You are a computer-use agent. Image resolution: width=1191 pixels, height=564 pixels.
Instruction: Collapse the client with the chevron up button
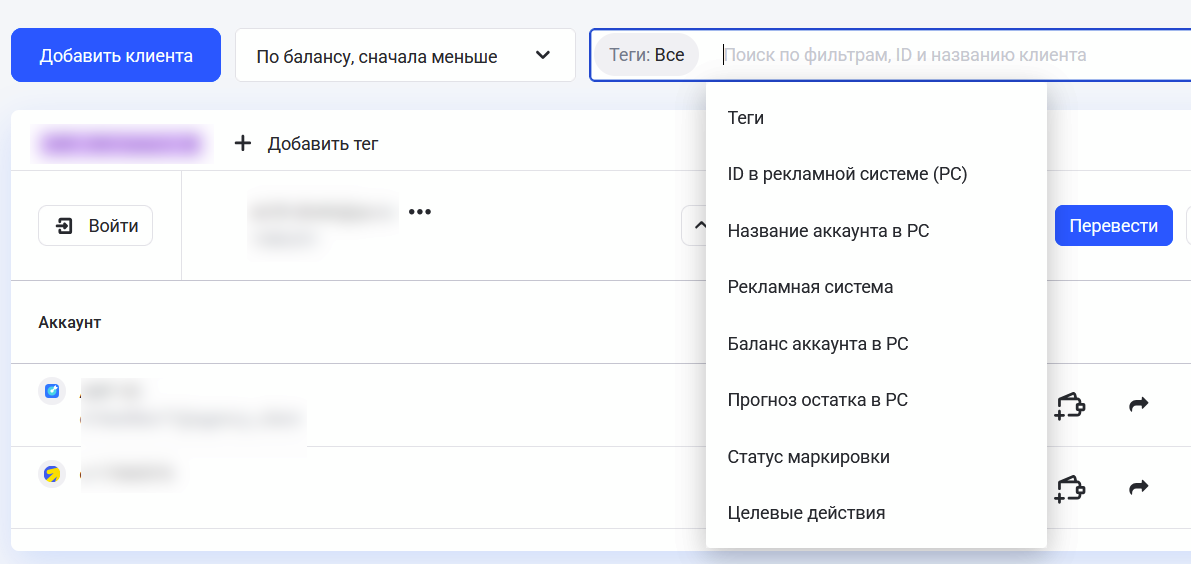[x=694, y=225]
